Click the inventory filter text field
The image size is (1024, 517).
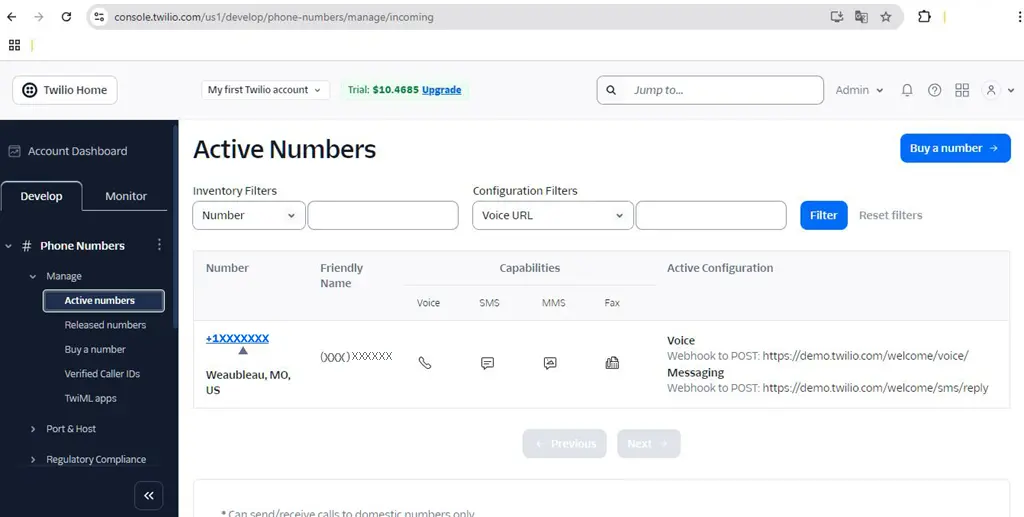[x=383, y=215]
